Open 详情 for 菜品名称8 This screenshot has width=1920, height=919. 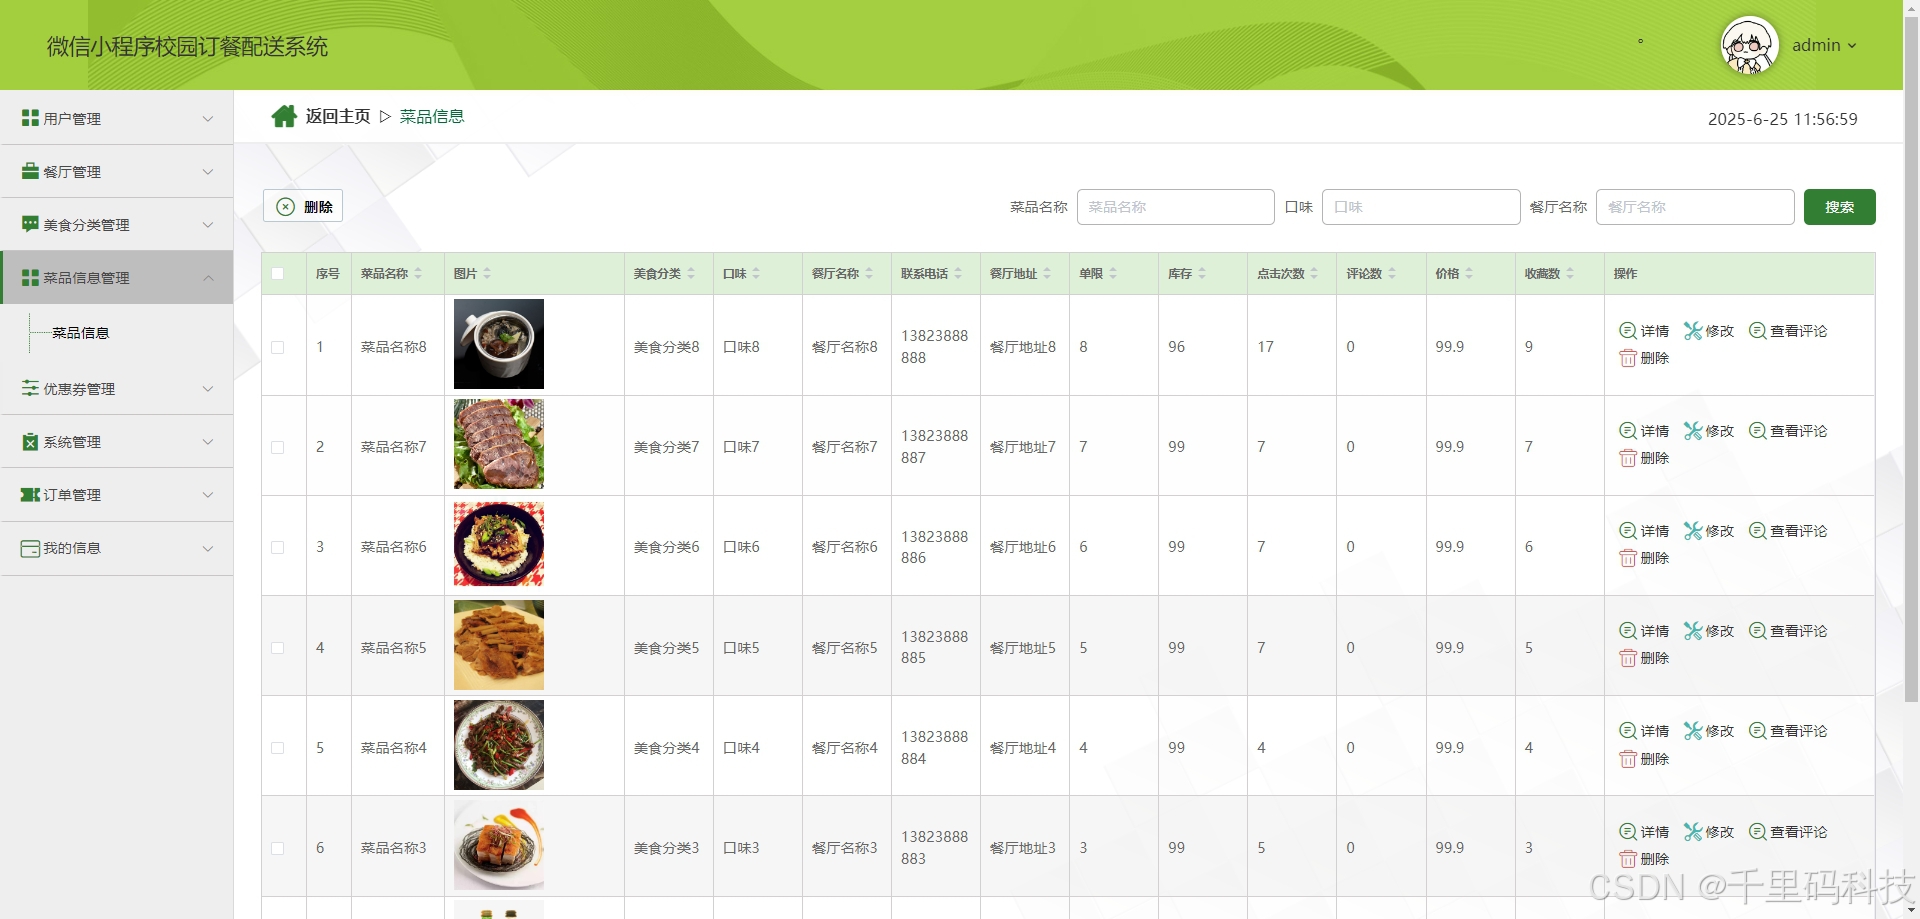tap(1644, 331)
